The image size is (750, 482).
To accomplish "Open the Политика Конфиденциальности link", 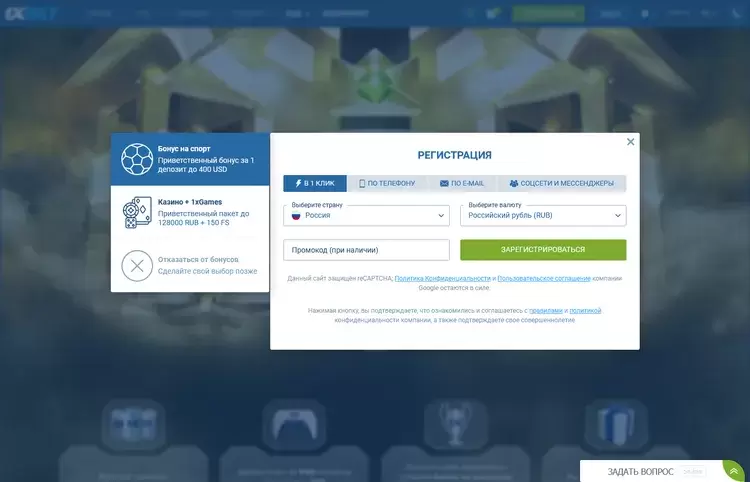I will click(442, 277).
